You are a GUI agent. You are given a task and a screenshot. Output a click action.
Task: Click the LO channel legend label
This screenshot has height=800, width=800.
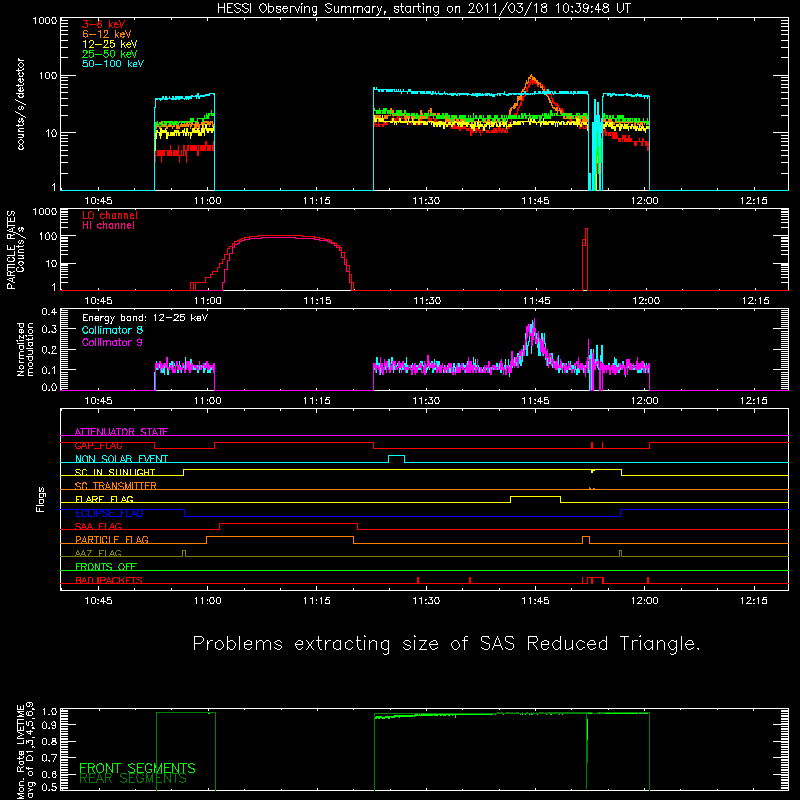click(x=110, y=216)
